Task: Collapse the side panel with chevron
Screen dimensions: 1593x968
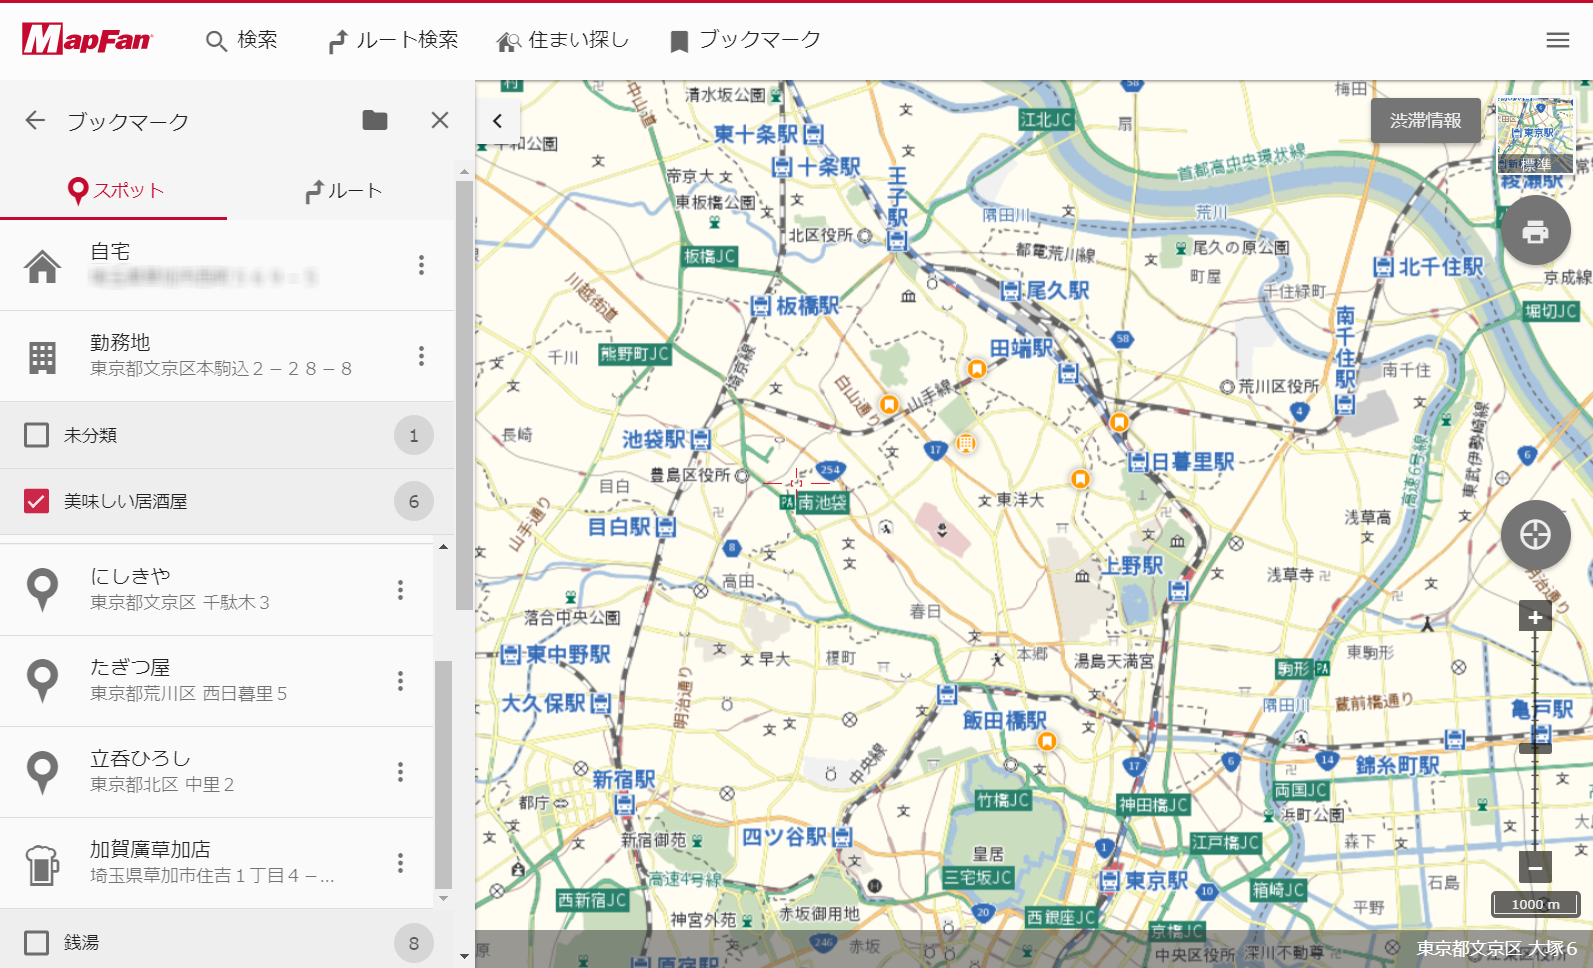Action: click(497, 121)
